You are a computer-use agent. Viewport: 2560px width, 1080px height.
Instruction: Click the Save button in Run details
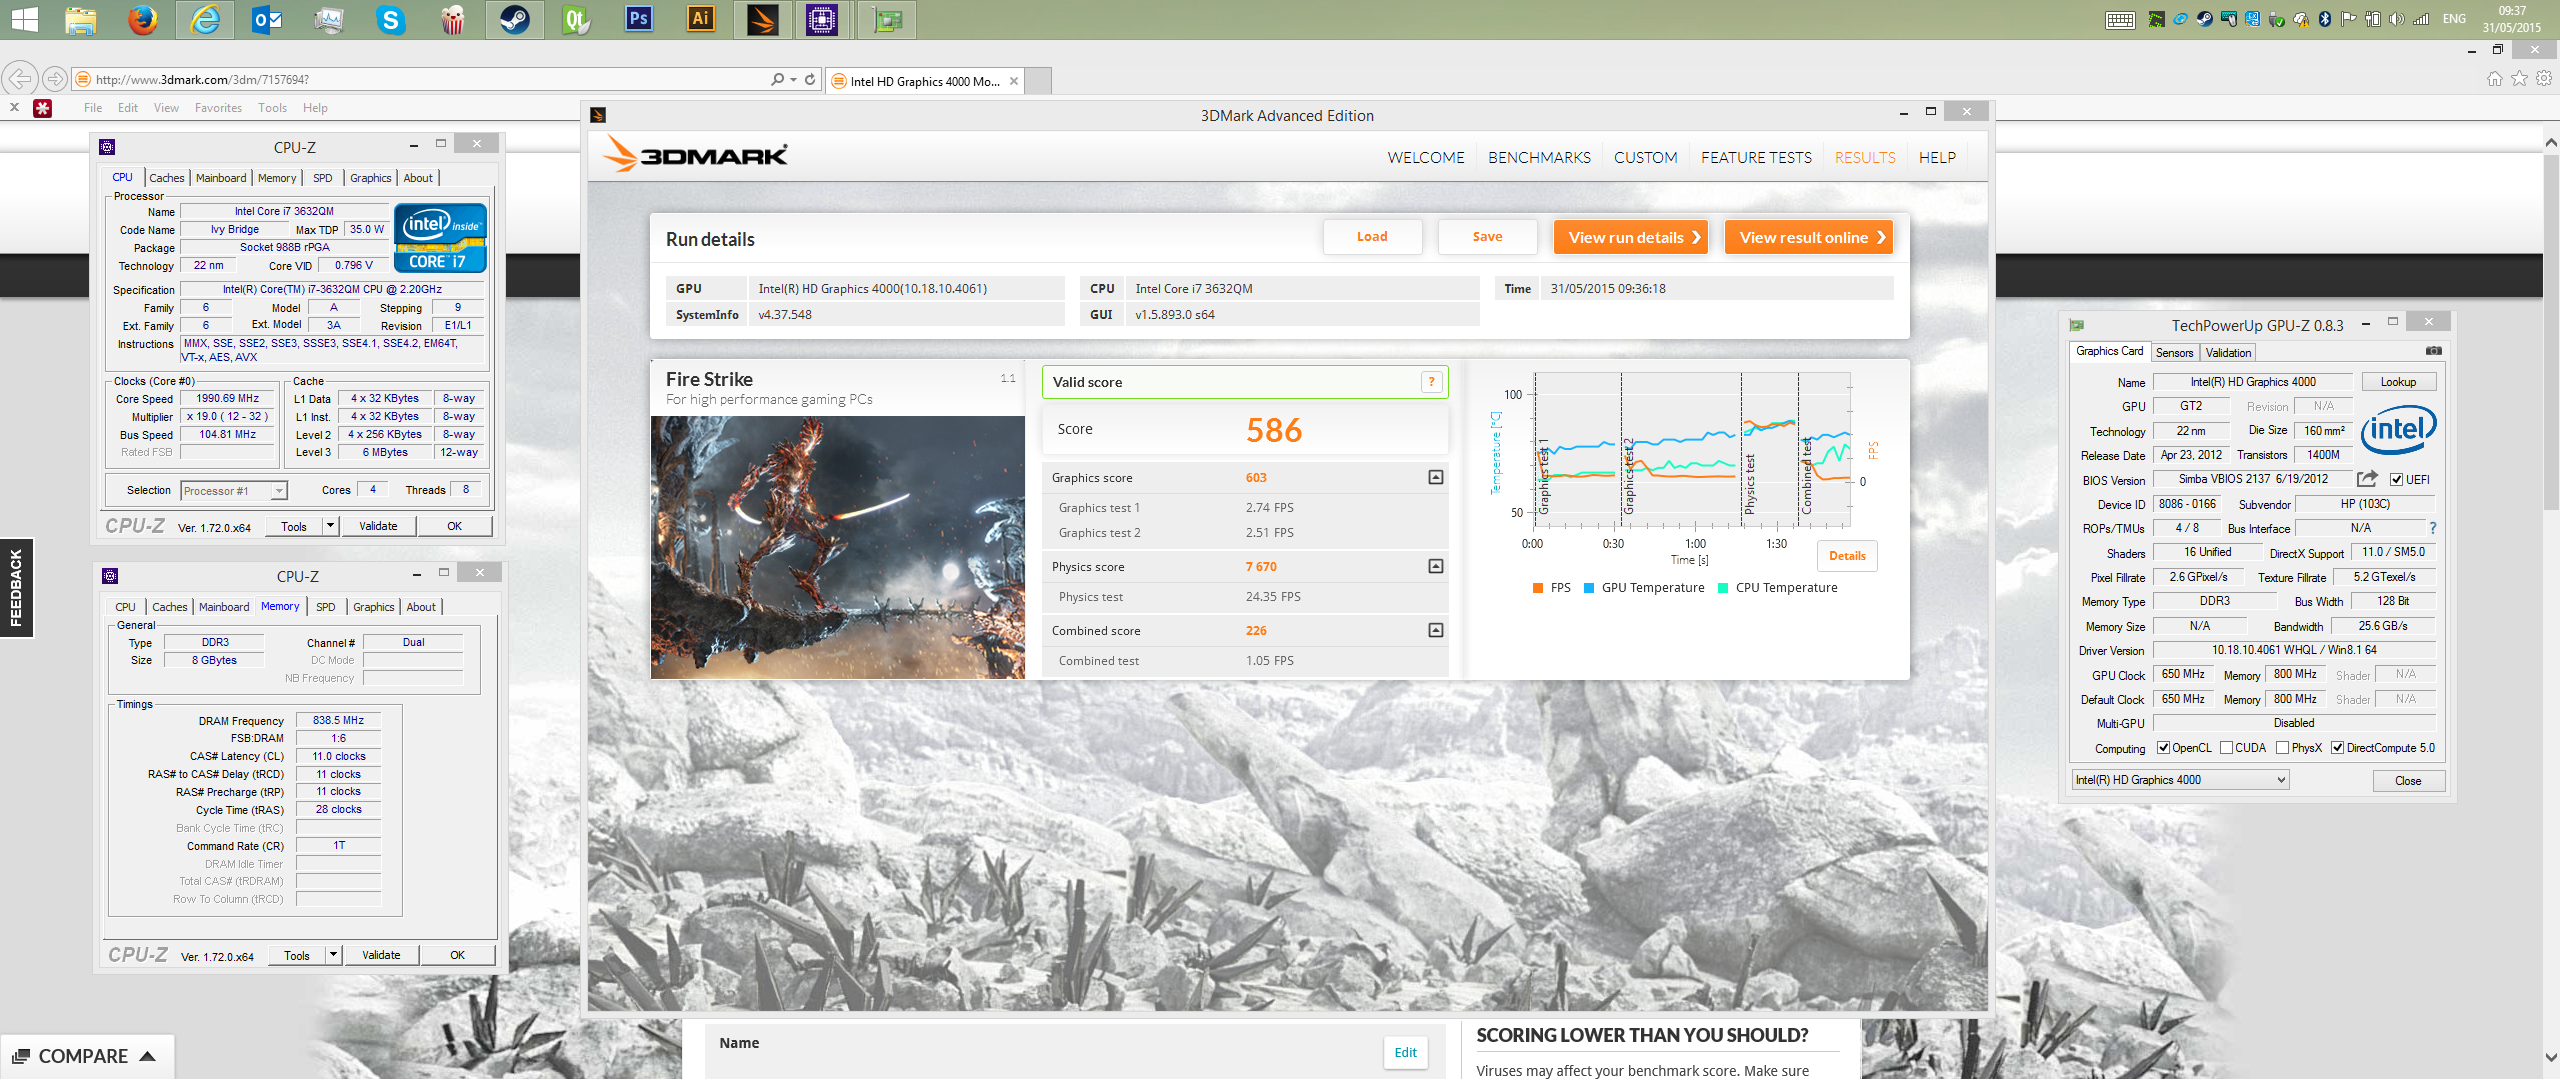coord(1487,237)
